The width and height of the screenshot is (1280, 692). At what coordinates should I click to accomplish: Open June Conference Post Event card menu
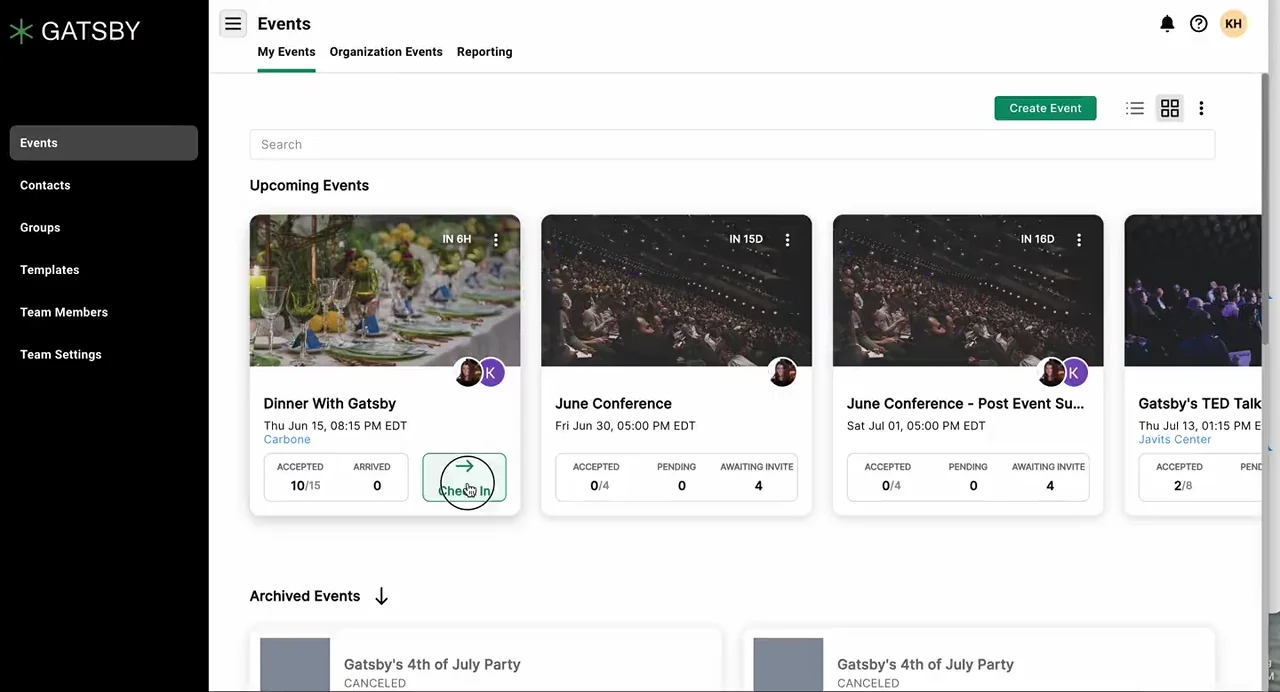(x=1079, y=239)
